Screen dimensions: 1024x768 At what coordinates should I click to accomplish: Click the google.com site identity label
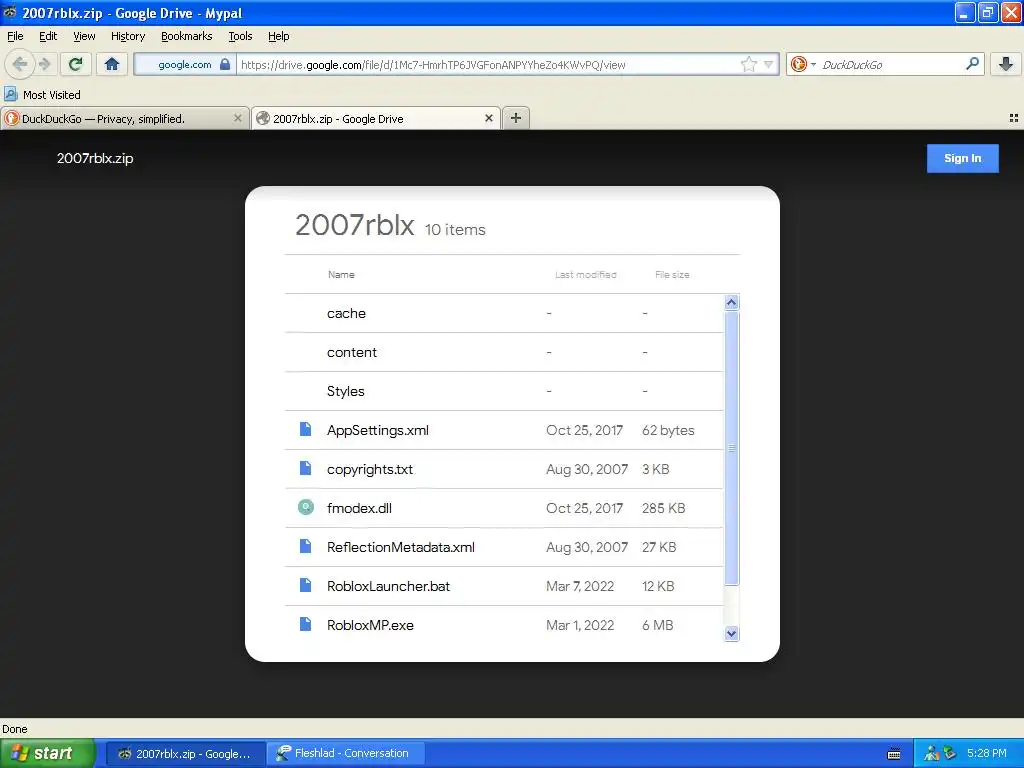185,64
